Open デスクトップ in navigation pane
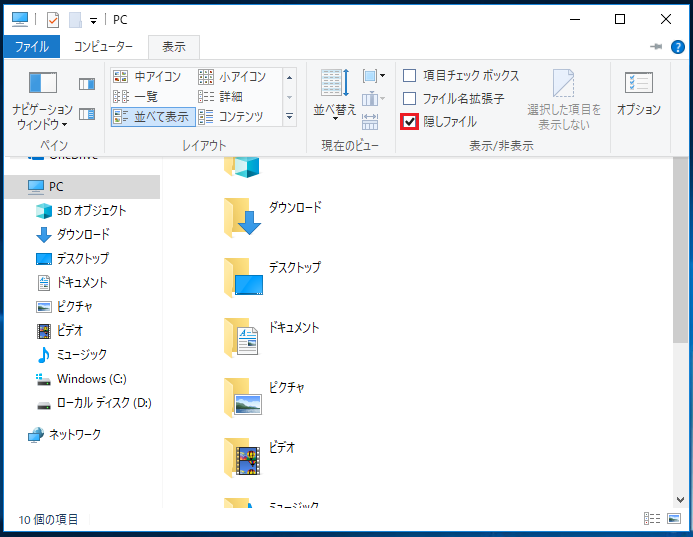The width and height of the screenshot is (693, 537). (x=82, y=258)
